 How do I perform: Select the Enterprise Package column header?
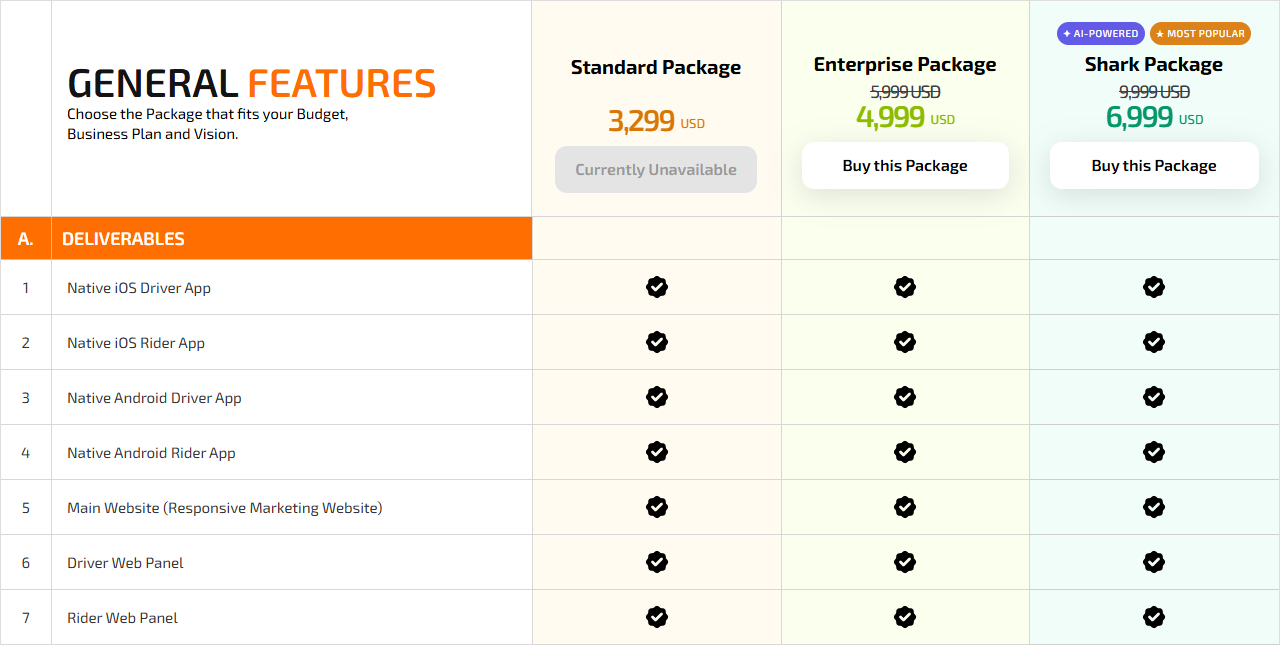tap(904, 63)
